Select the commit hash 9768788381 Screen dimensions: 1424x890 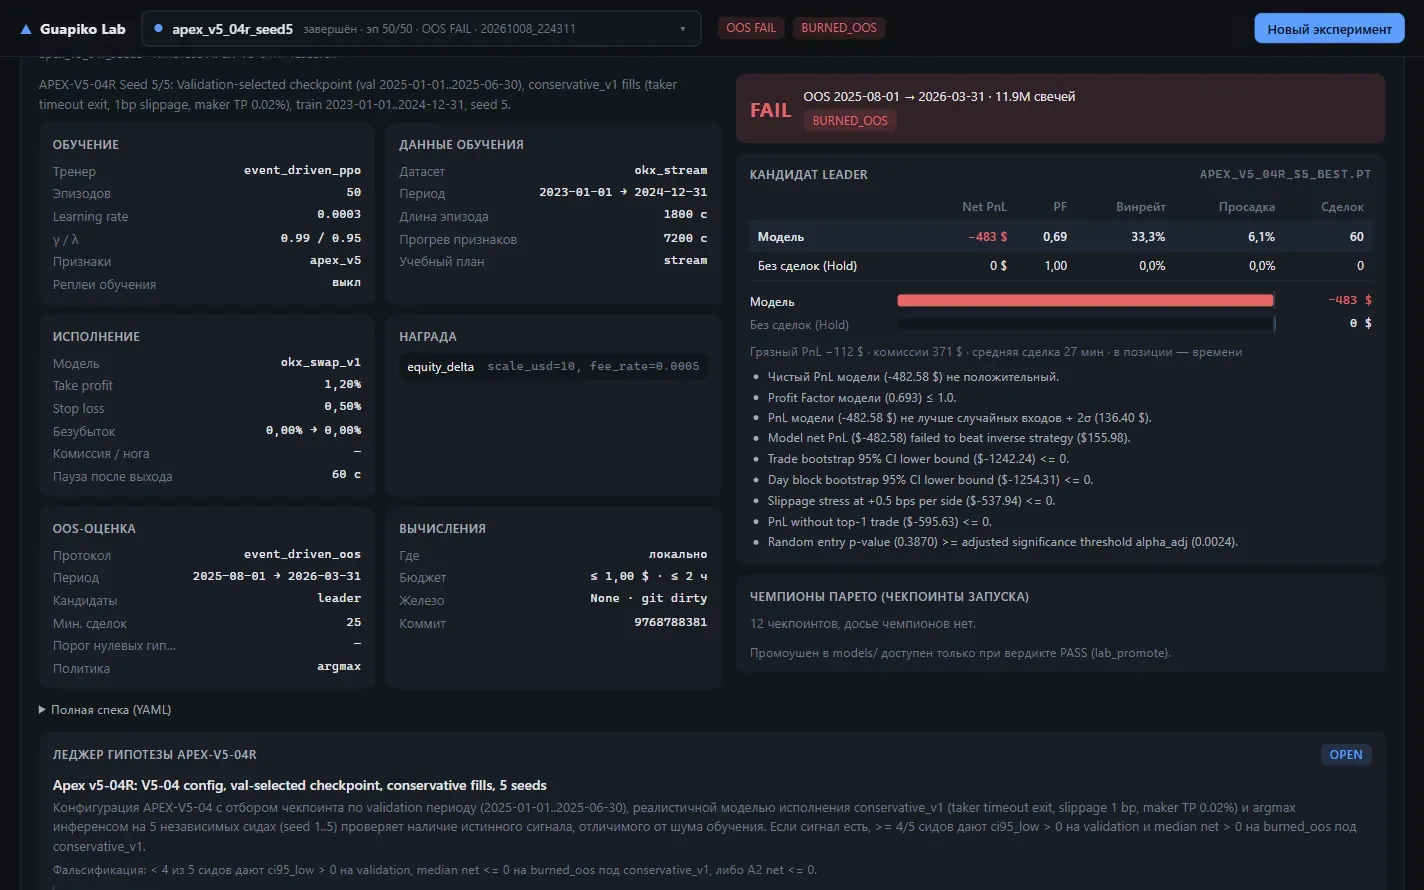click(x=670, y=622)
